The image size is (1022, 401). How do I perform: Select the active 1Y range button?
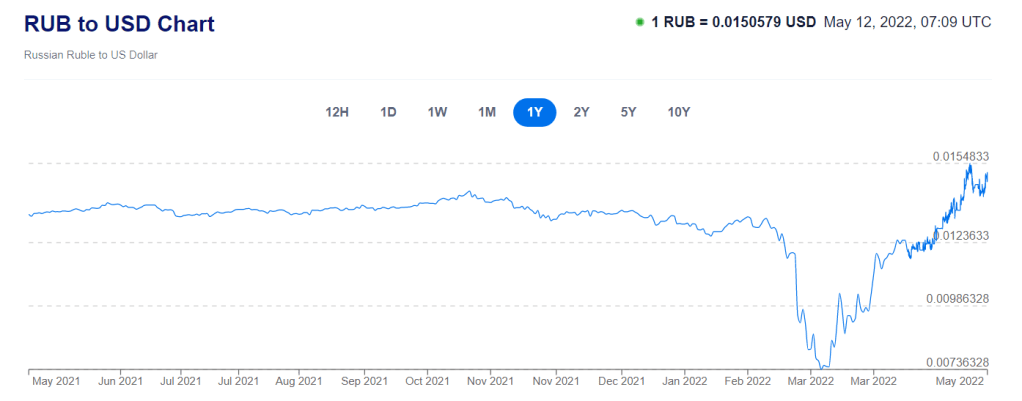535,112
